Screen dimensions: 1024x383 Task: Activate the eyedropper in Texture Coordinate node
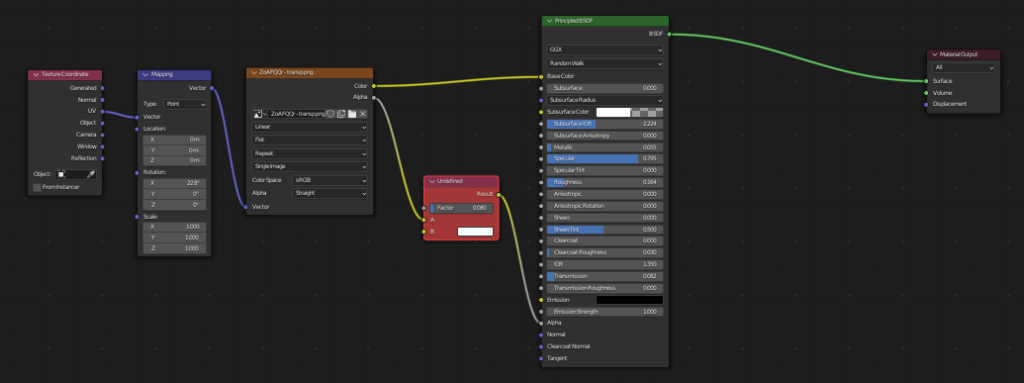pos(91,175)
